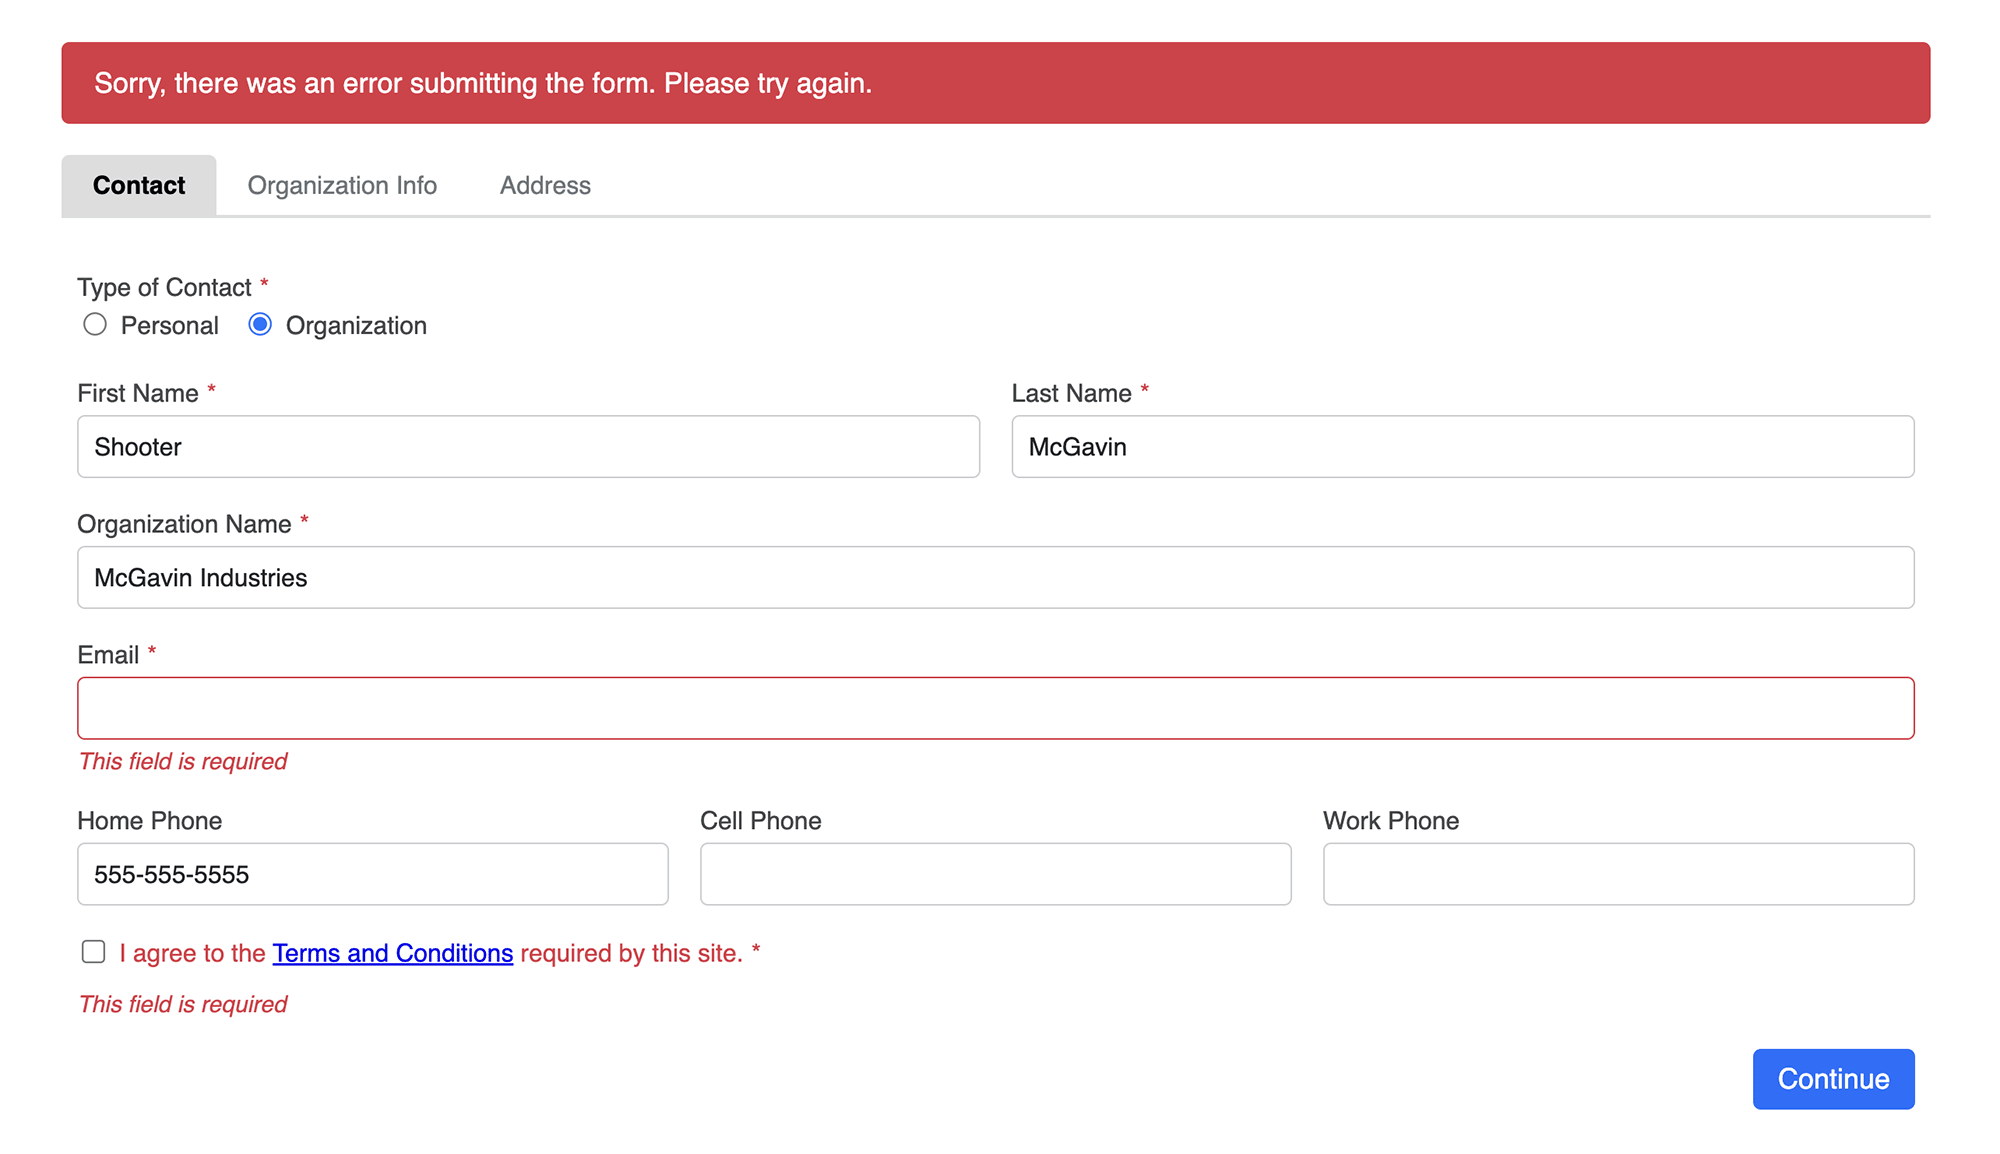Click the Home Phone field
Image resolution: width=2000 pixels, height=1154 pixels.
click(372, 873)
